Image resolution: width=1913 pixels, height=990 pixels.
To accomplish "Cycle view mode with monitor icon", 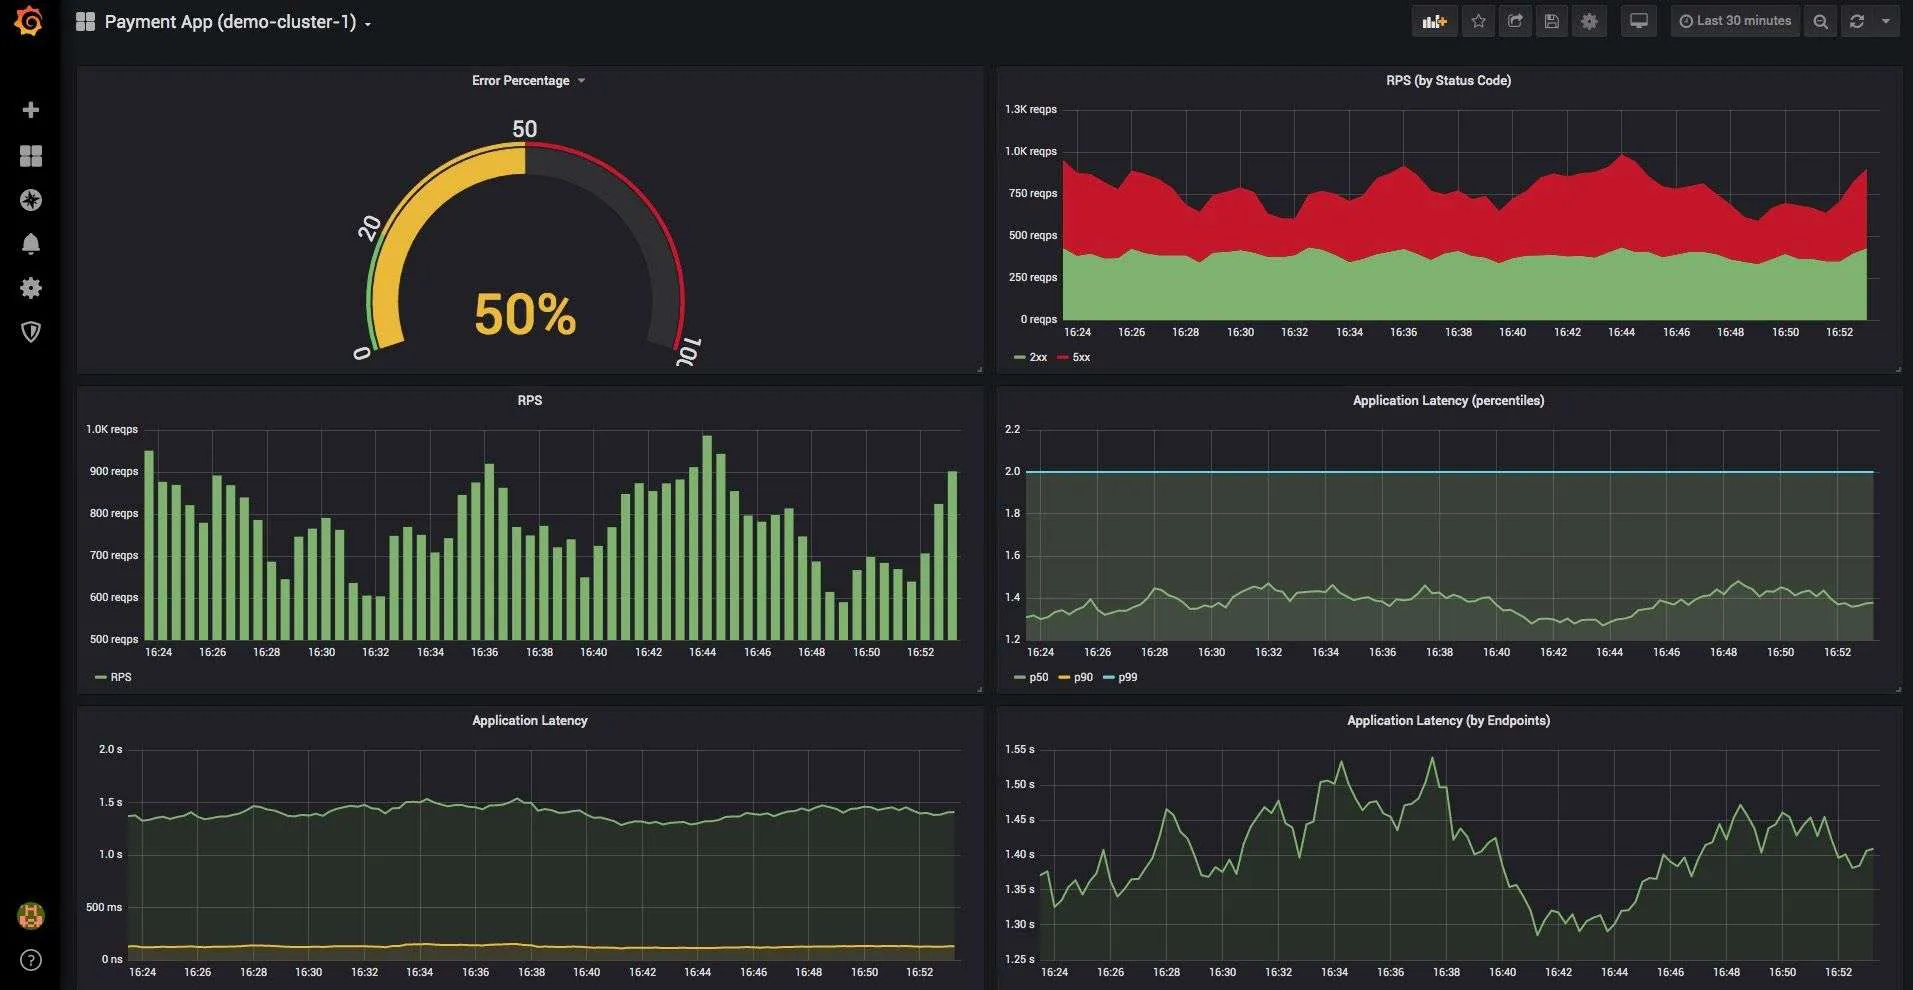I will [1638, 21].
